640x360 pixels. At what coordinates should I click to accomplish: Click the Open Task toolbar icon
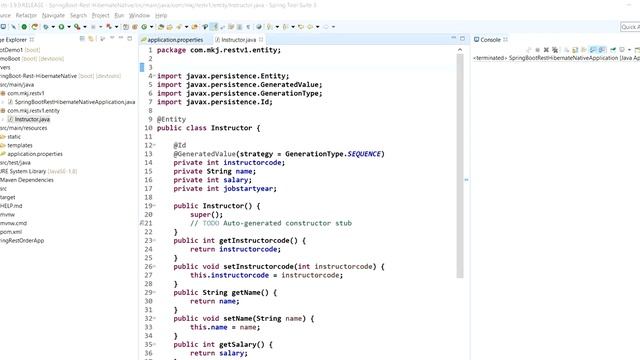169,27
